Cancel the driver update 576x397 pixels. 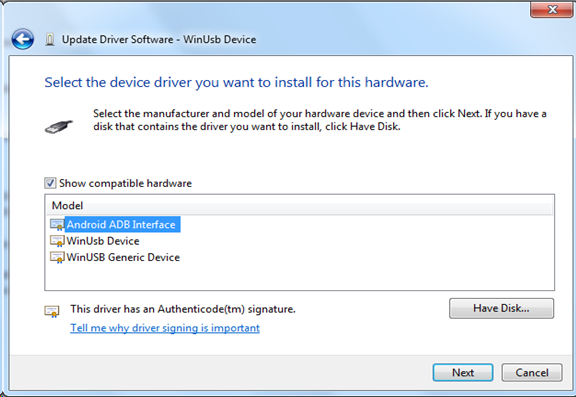coord(532,372)
